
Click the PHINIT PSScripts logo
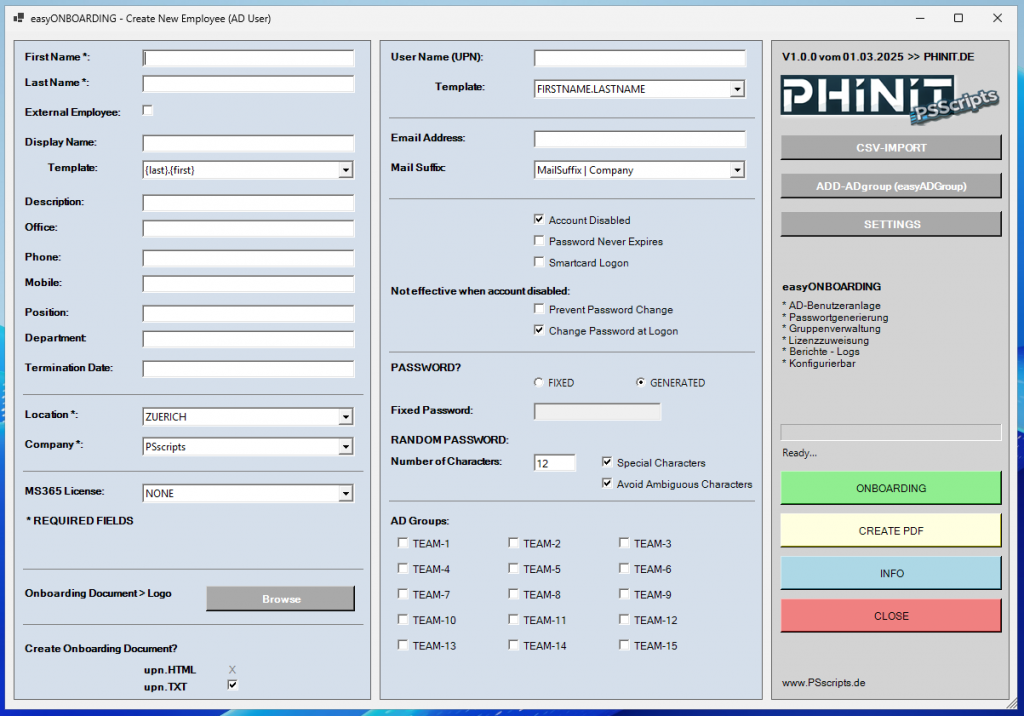pyautogui.click(x=889, y=100)
